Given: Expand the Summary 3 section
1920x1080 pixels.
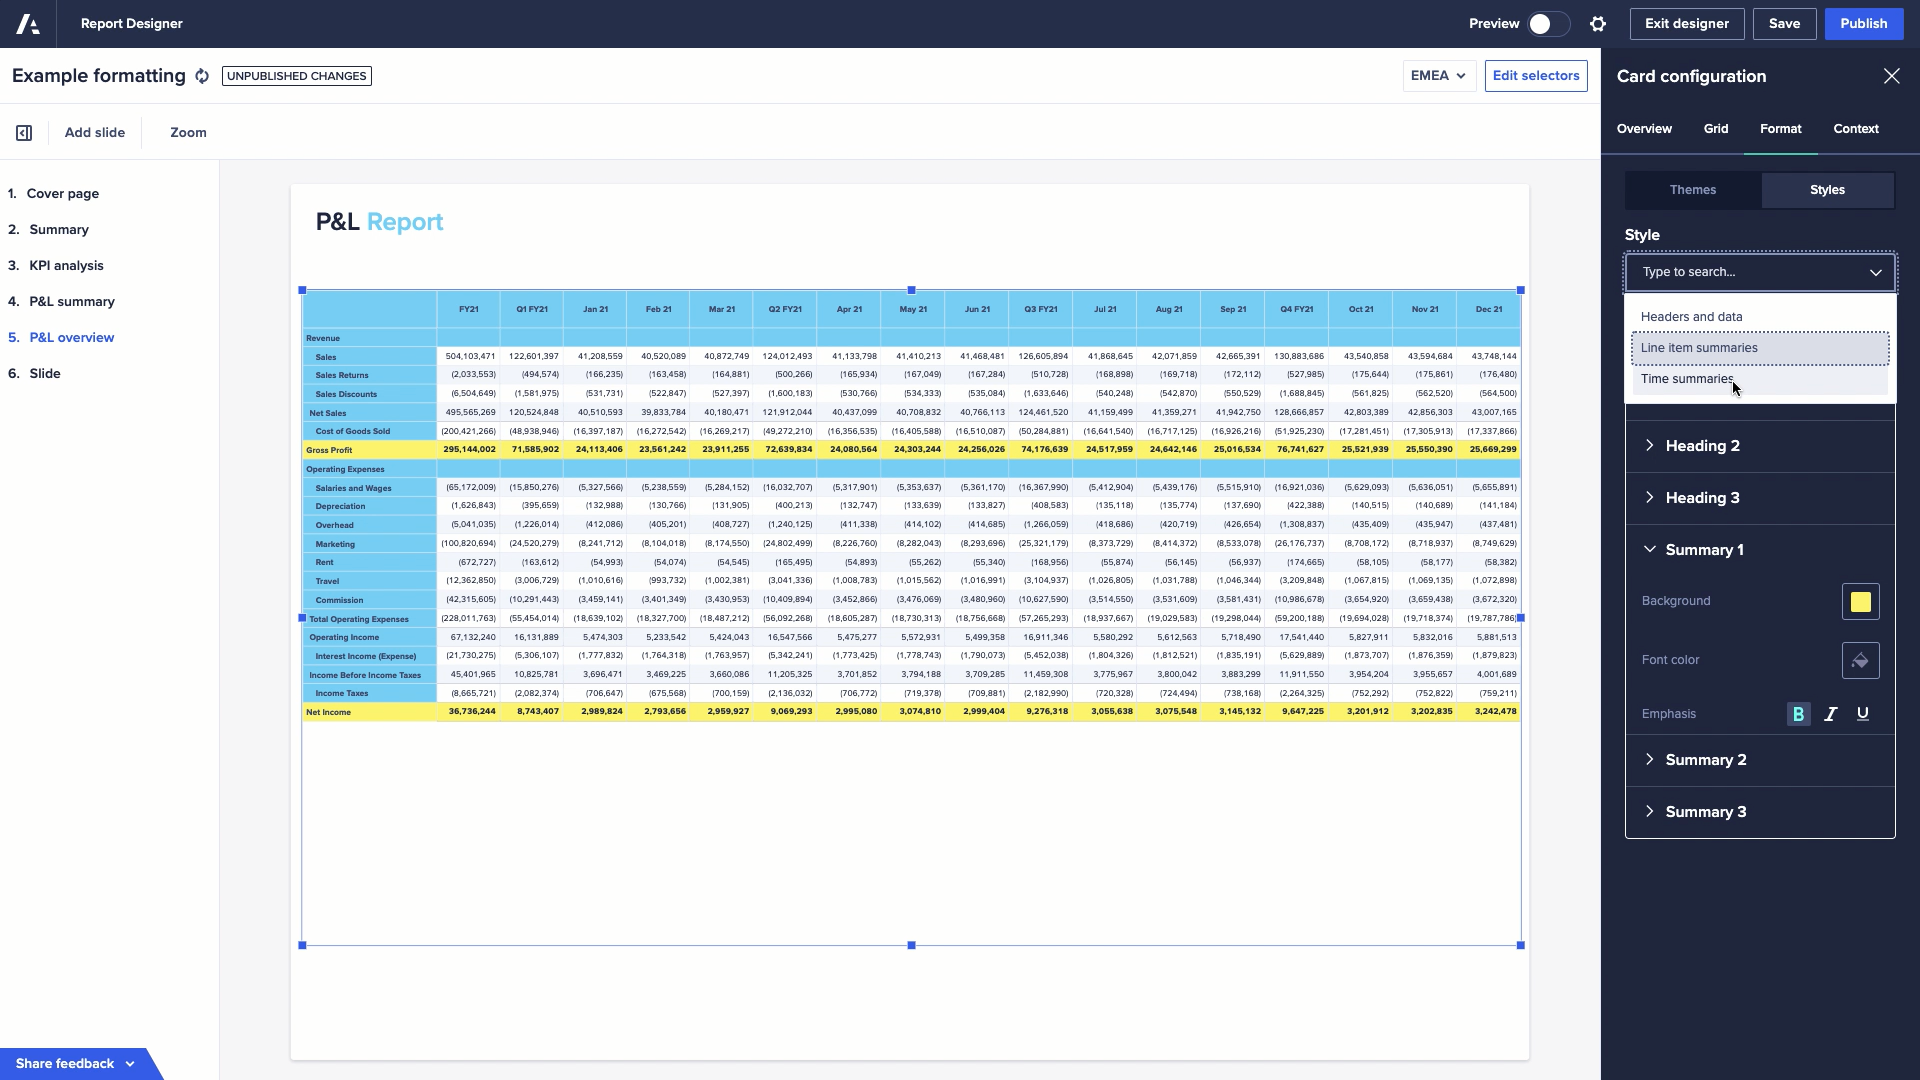Looking at the screenshot, I should [1705, 812].
